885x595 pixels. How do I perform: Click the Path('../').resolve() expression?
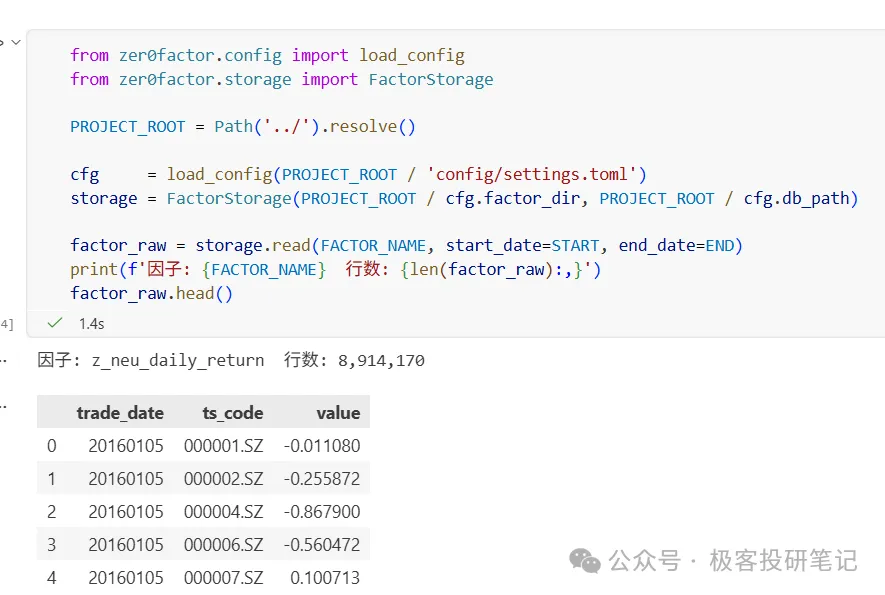[x=315, y=126]
